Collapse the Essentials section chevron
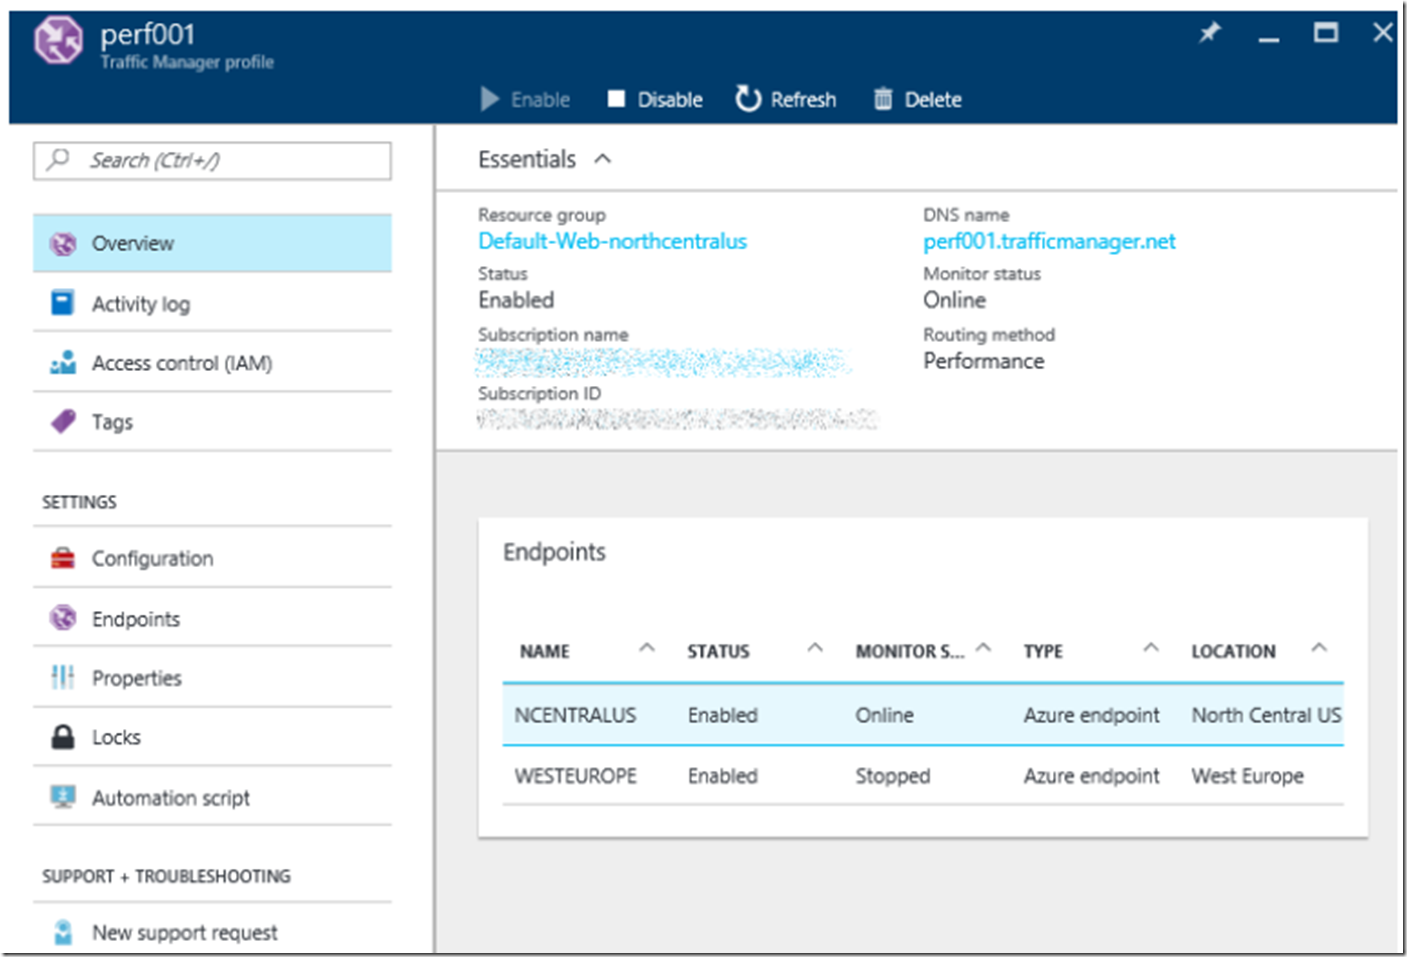The width and height of the screenshot is (1407, 957). pos(602,158)
